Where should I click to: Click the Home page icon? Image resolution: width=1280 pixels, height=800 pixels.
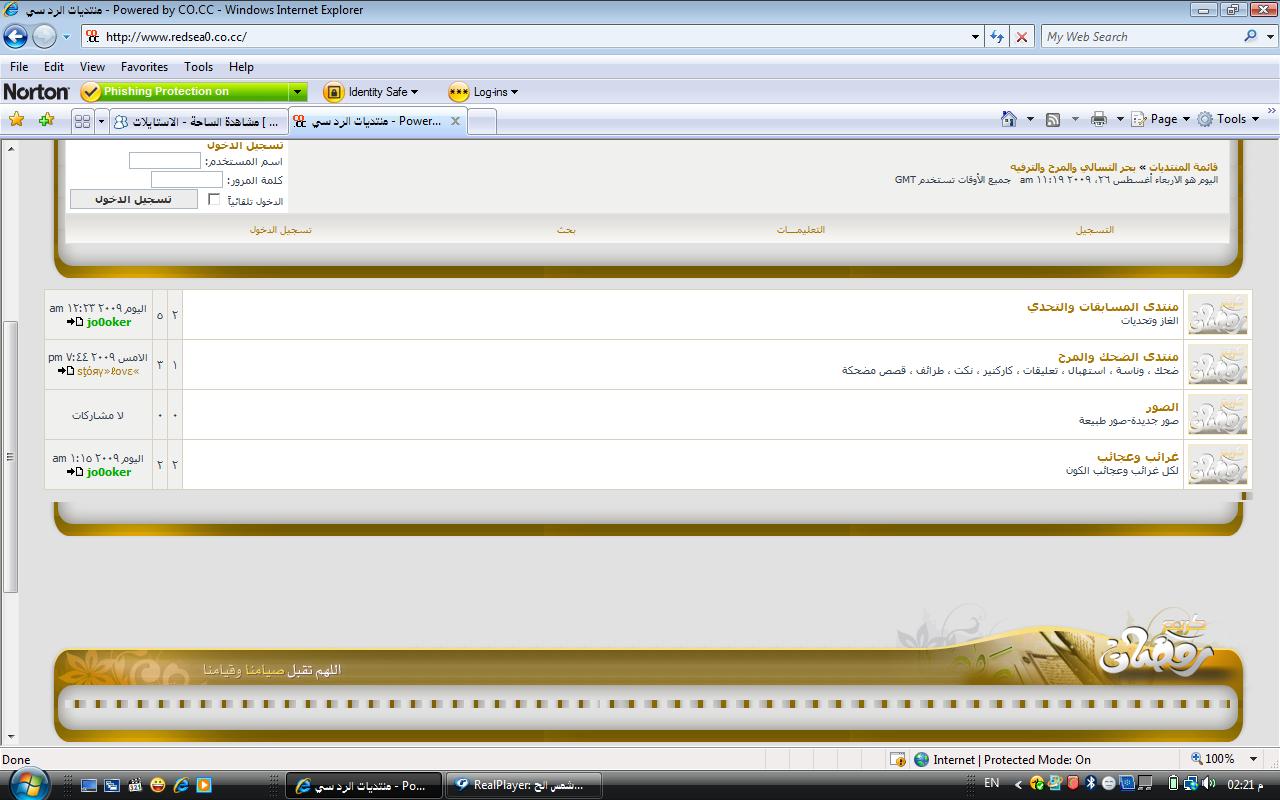point(1009,119)
